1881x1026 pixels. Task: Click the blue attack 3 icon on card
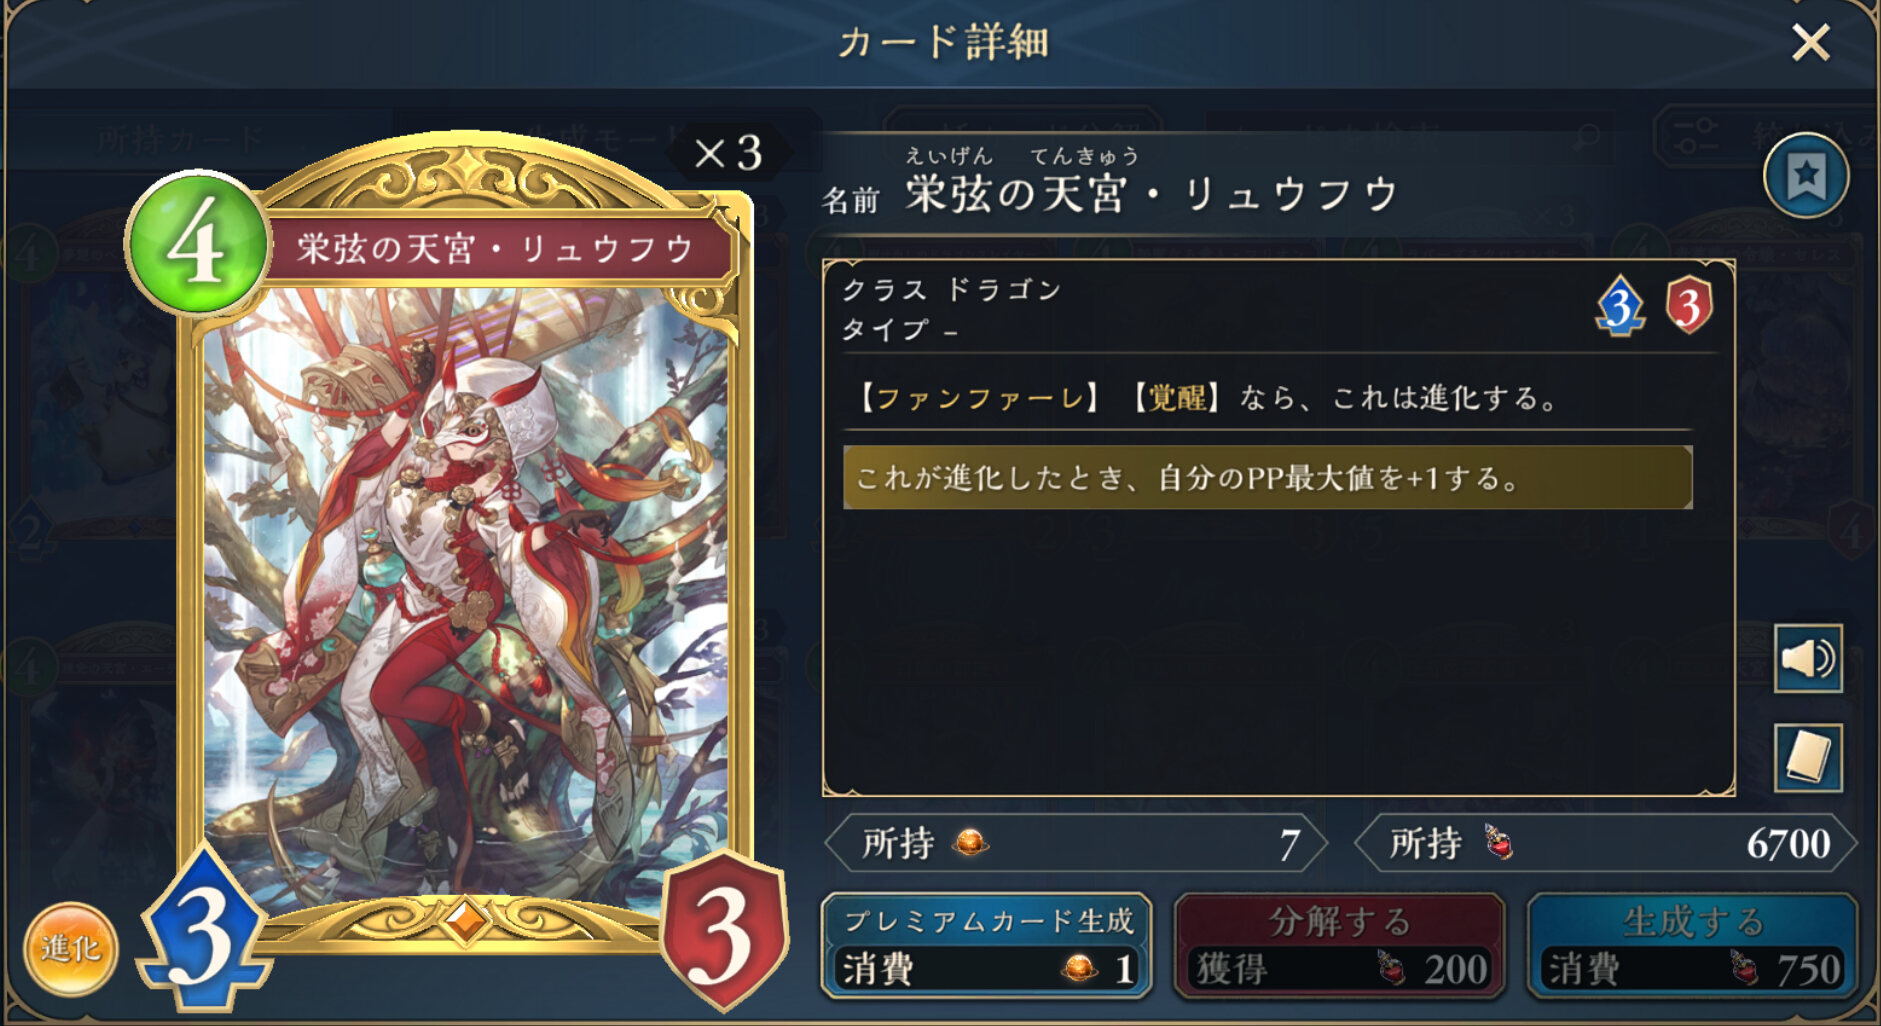[x=205, y=927]
